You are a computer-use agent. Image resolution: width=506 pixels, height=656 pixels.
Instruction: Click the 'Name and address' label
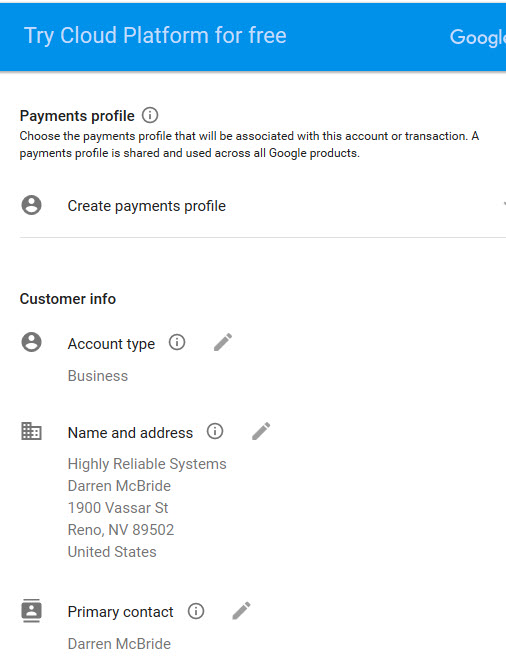pyautogui.click(x=130, y=433)
